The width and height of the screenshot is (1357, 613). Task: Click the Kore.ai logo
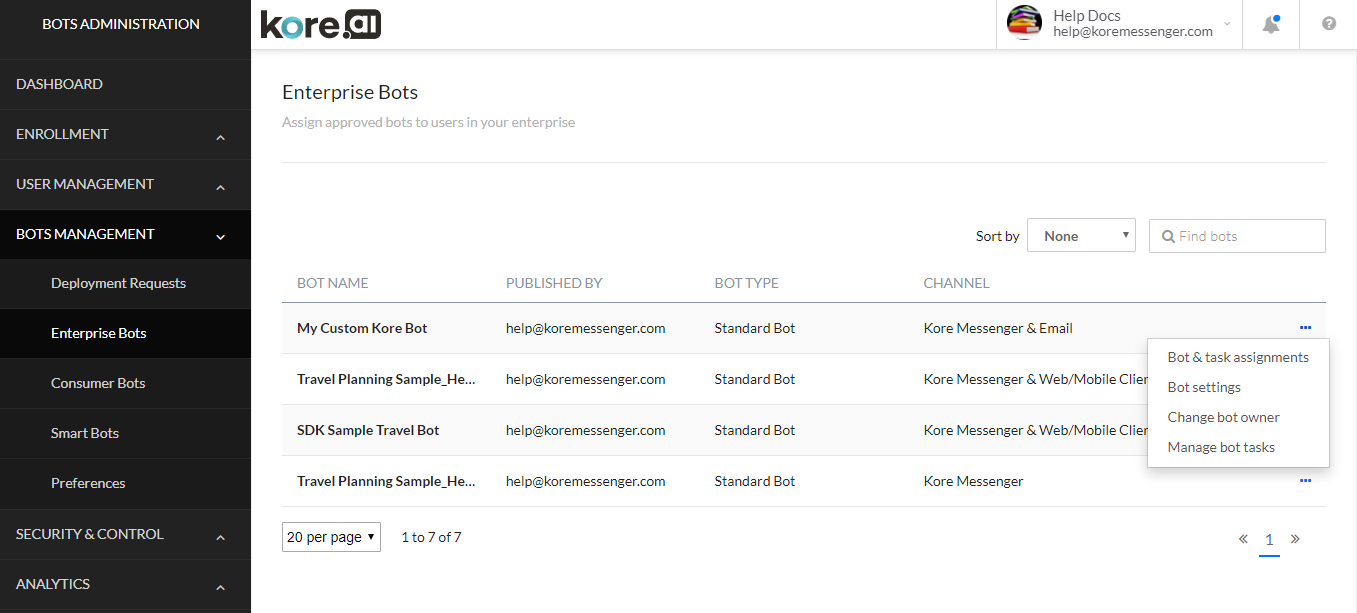pyautogui.click(x=320, y=25)
